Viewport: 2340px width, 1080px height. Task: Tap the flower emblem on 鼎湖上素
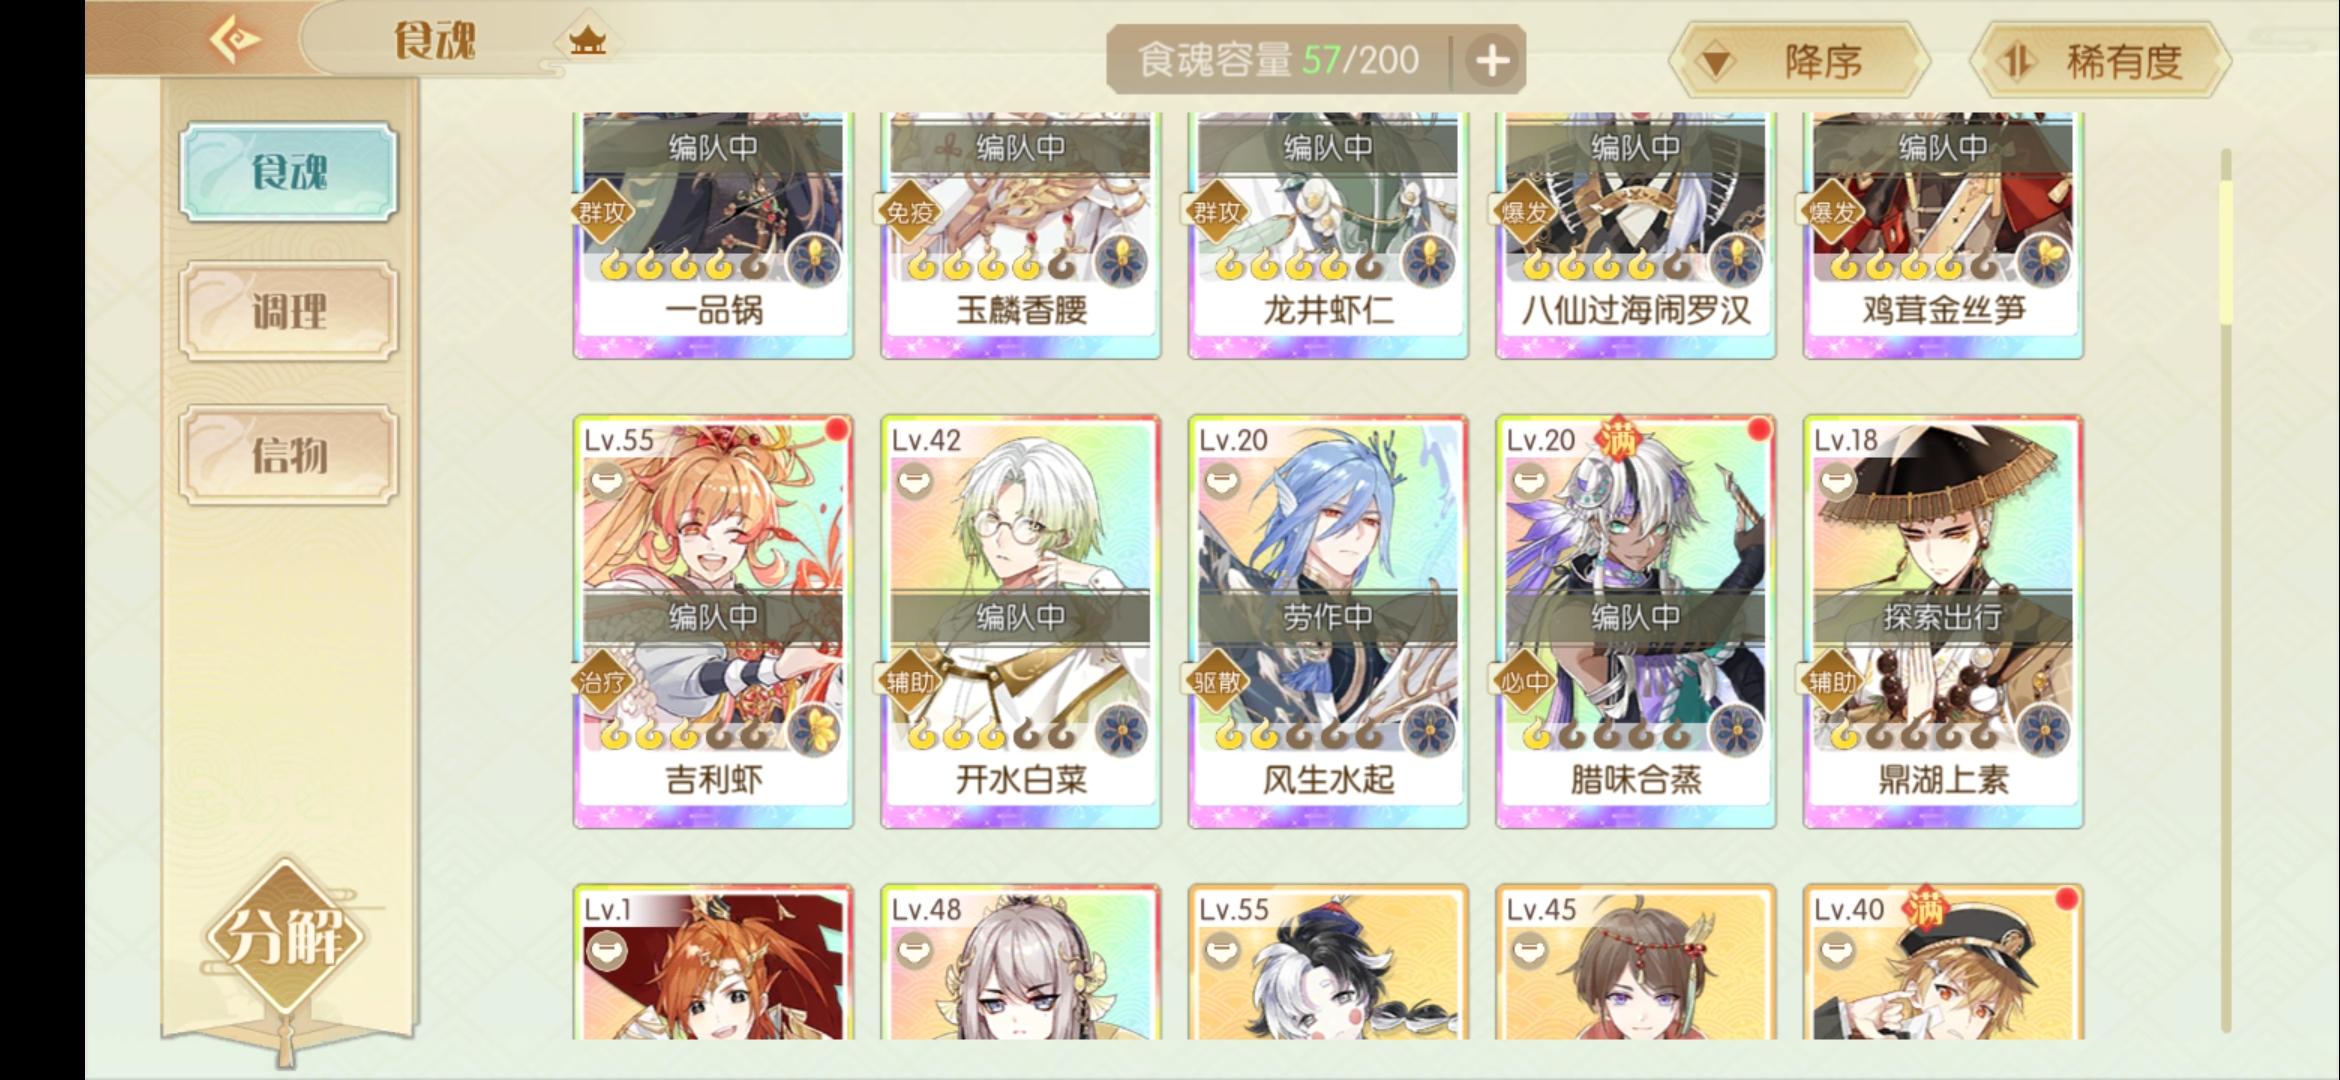point(2043,731)
